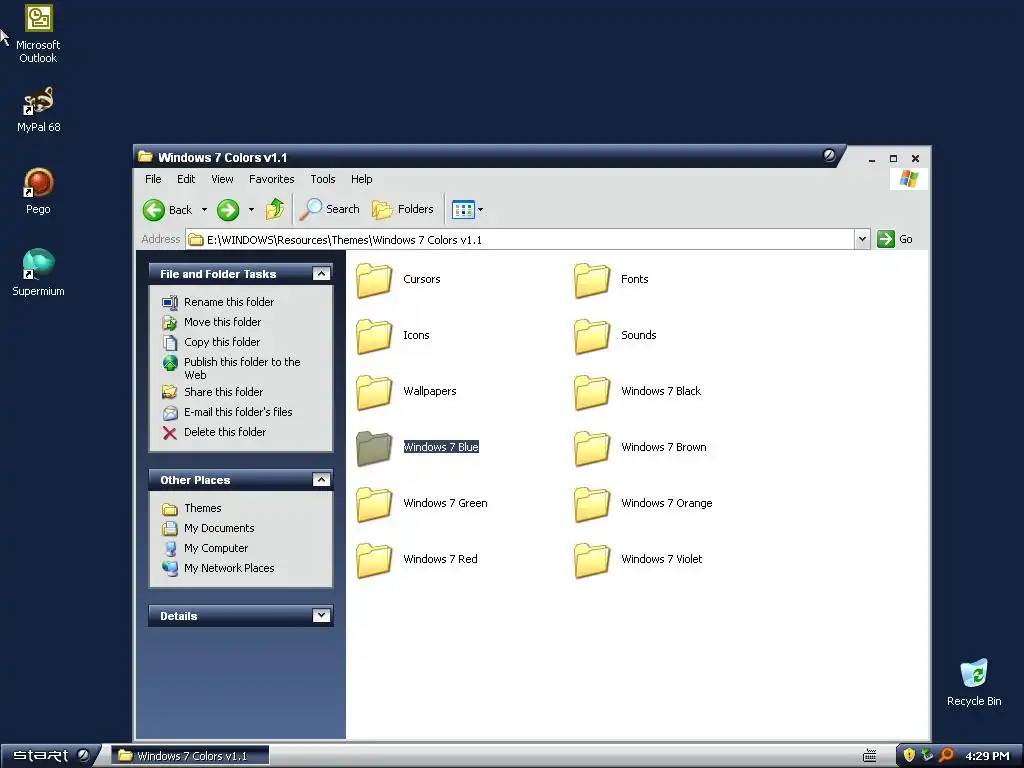Select the Windows 7 Black folder icon
The image size is (1024, 768).
(592, 392)
